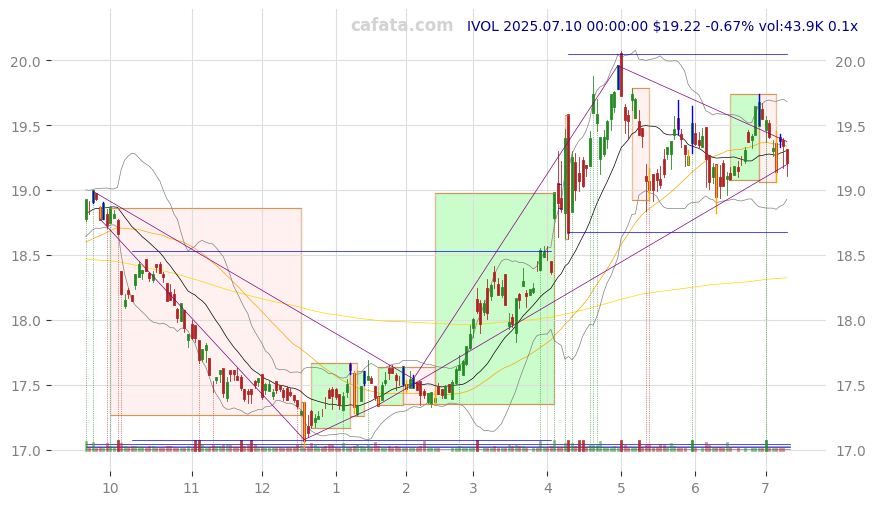Click the right axis label 19.5

[850, 127]
